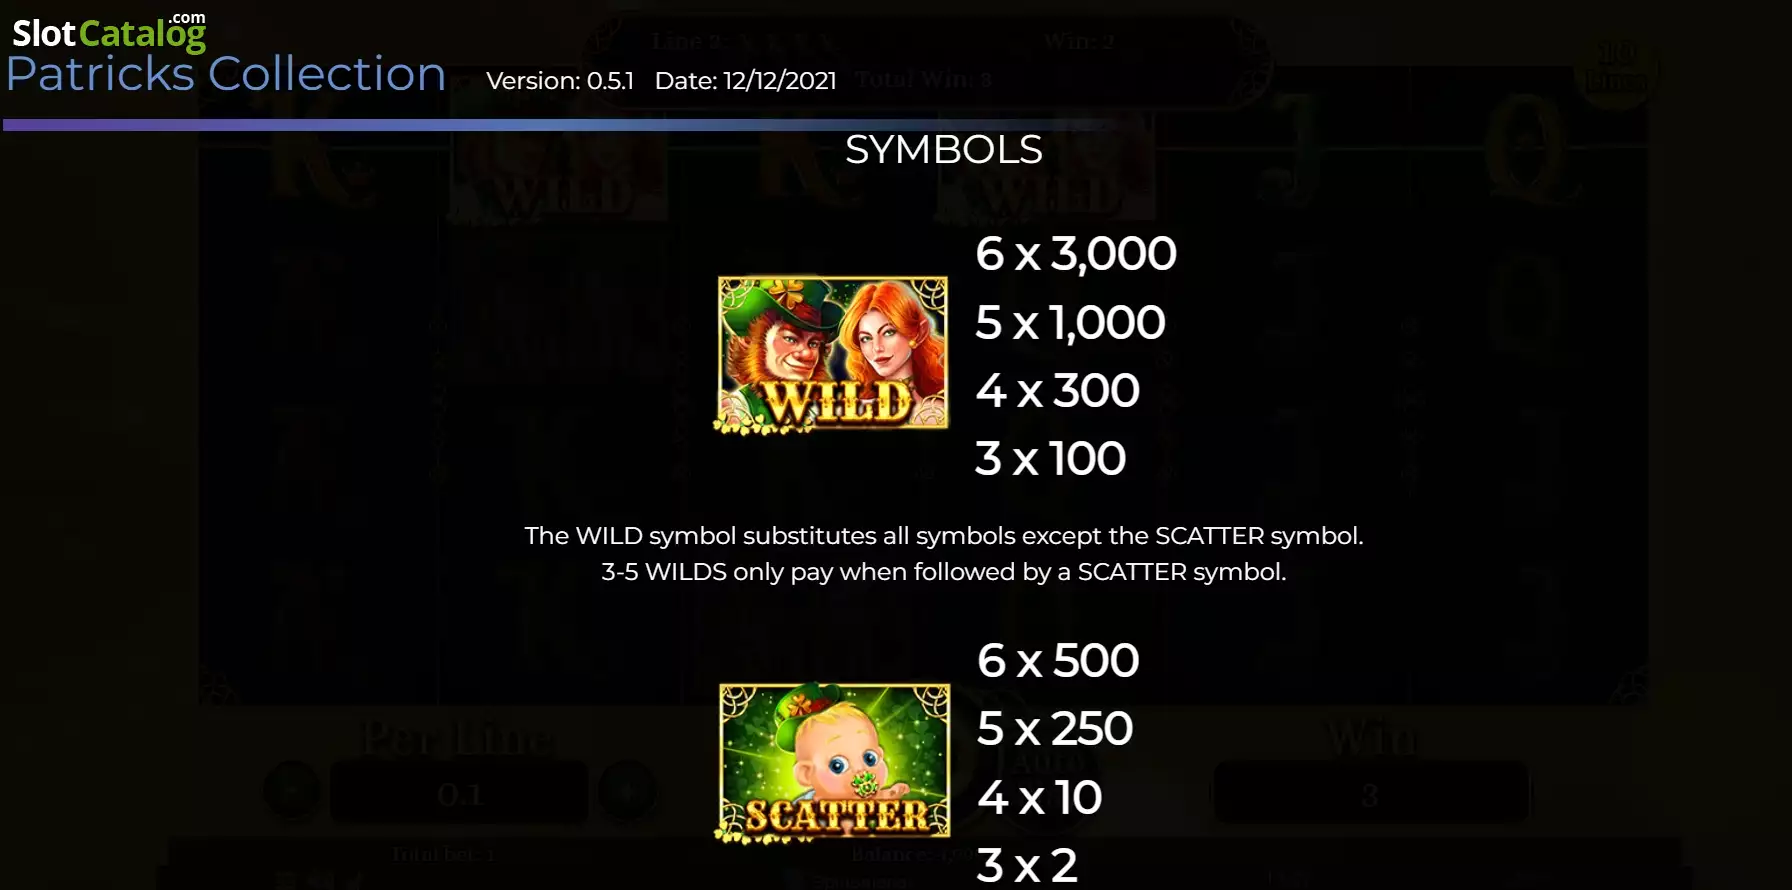Screen dimensions: 1792x890
Task: Select the 6 x 500 scatter payout
Action: pyautogui.click(x=1058, y=661)
